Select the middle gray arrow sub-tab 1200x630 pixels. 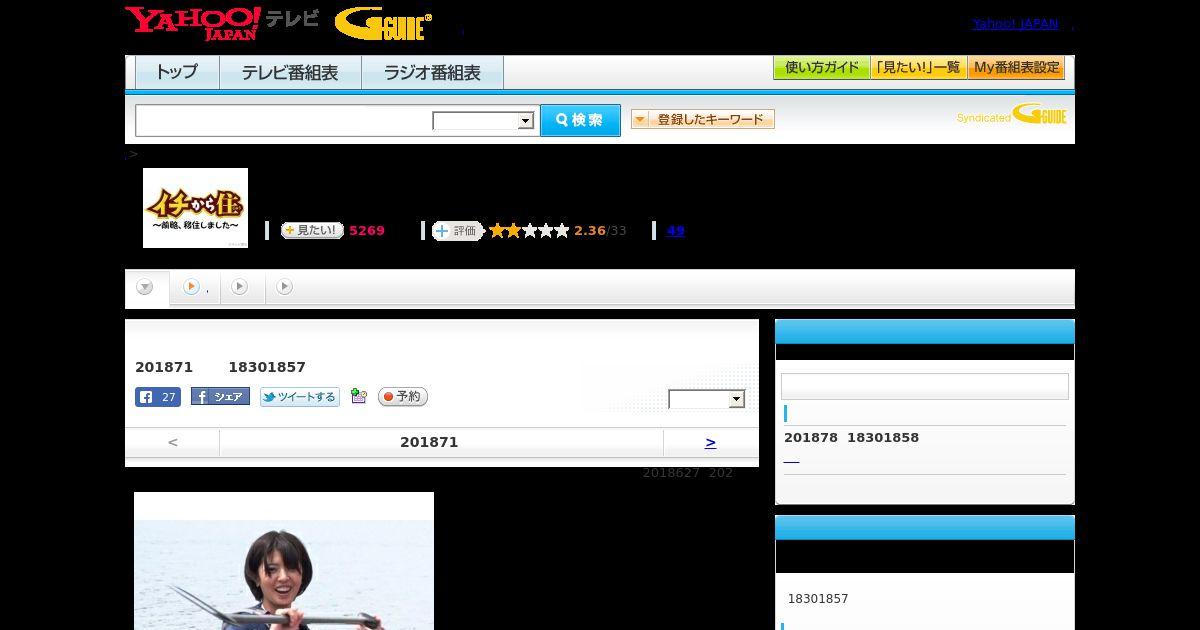click(x=240, y=287)
